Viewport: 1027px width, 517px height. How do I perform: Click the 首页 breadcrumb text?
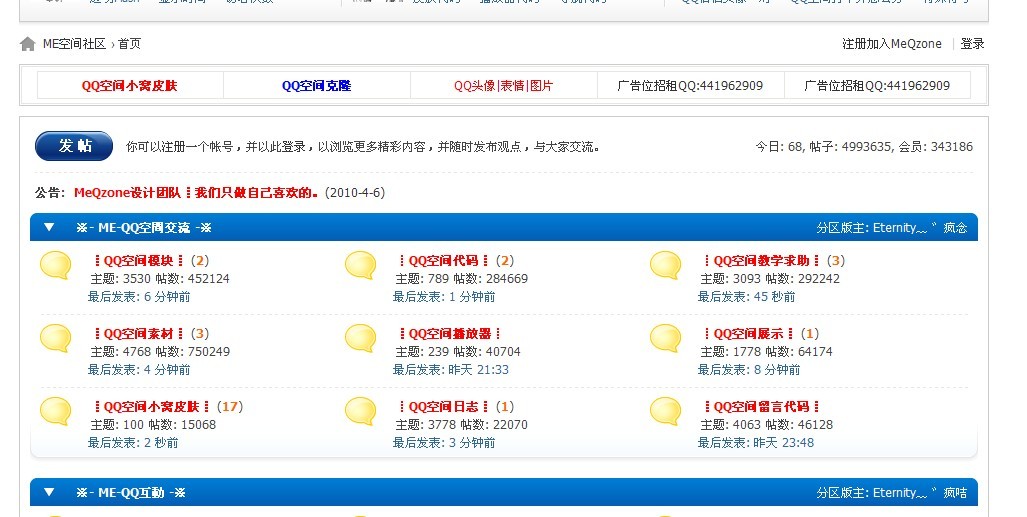(129, 44)
